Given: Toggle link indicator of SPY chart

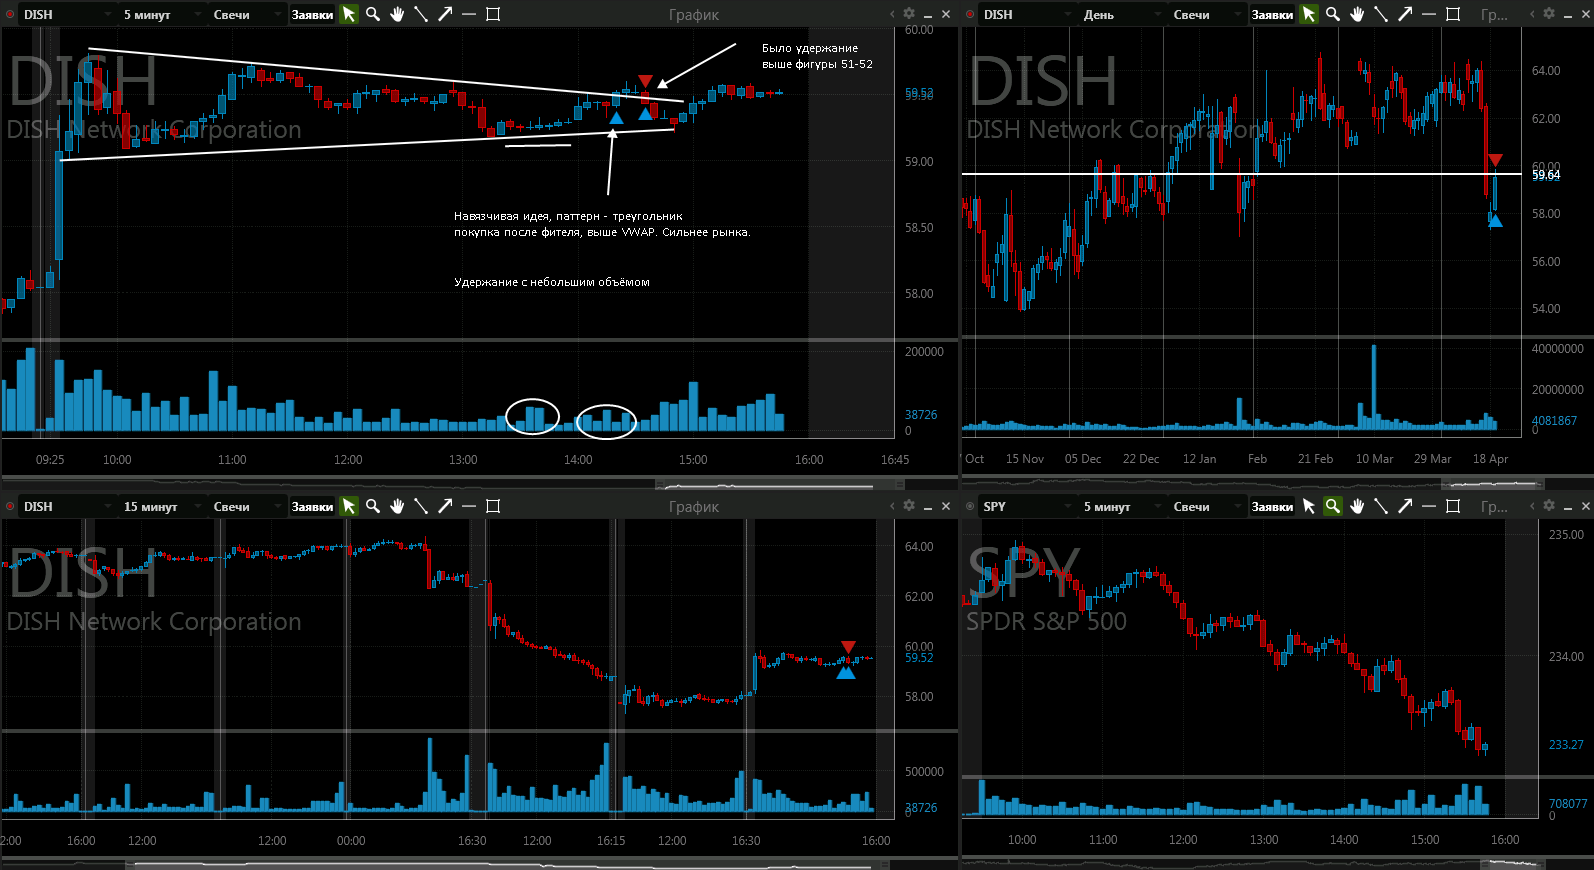Looking at the screenshot, I should (970, 506).
